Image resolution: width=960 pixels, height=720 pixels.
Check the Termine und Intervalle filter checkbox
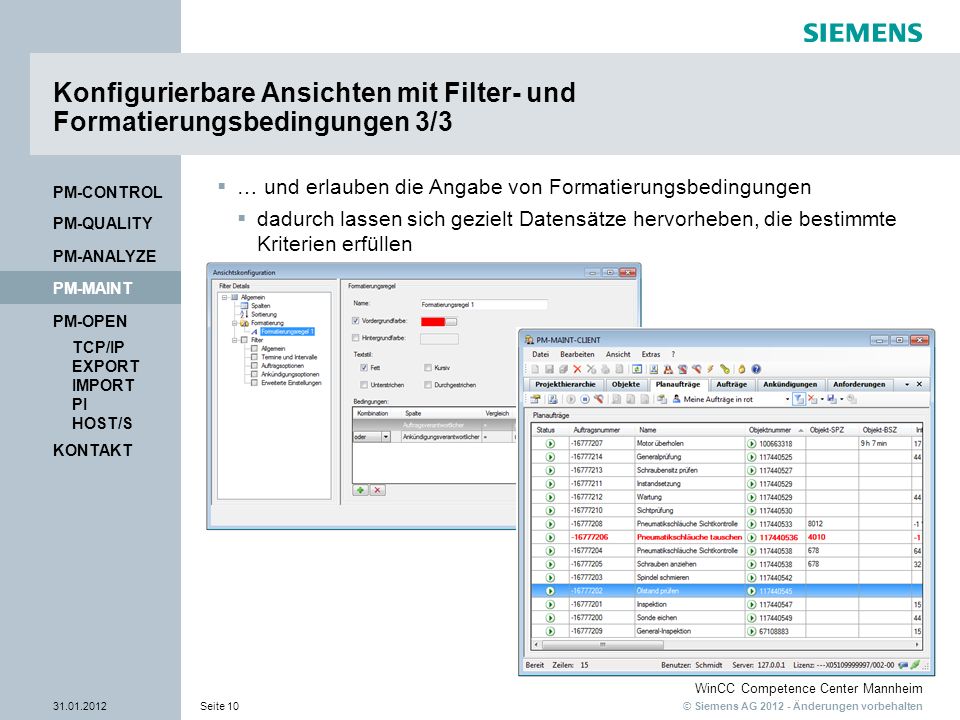point(254,357)
